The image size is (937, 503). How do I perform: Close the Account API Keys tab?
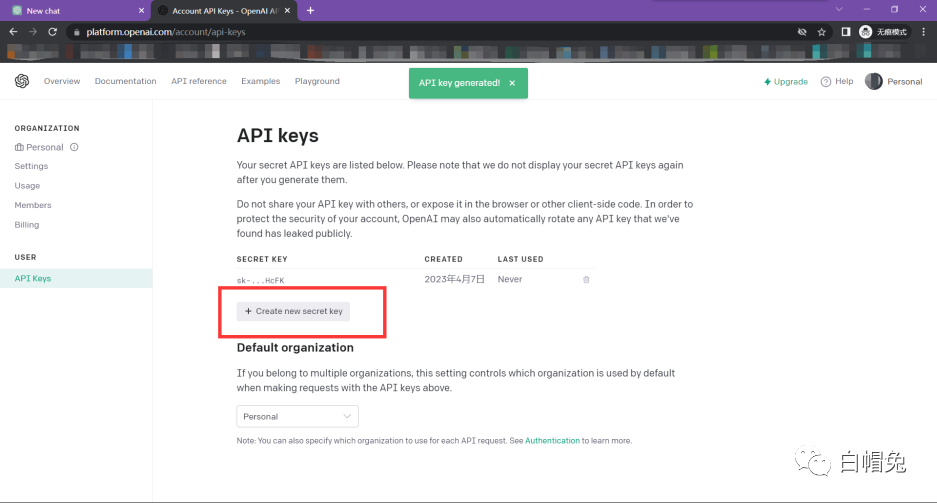(x=287, y=11)
